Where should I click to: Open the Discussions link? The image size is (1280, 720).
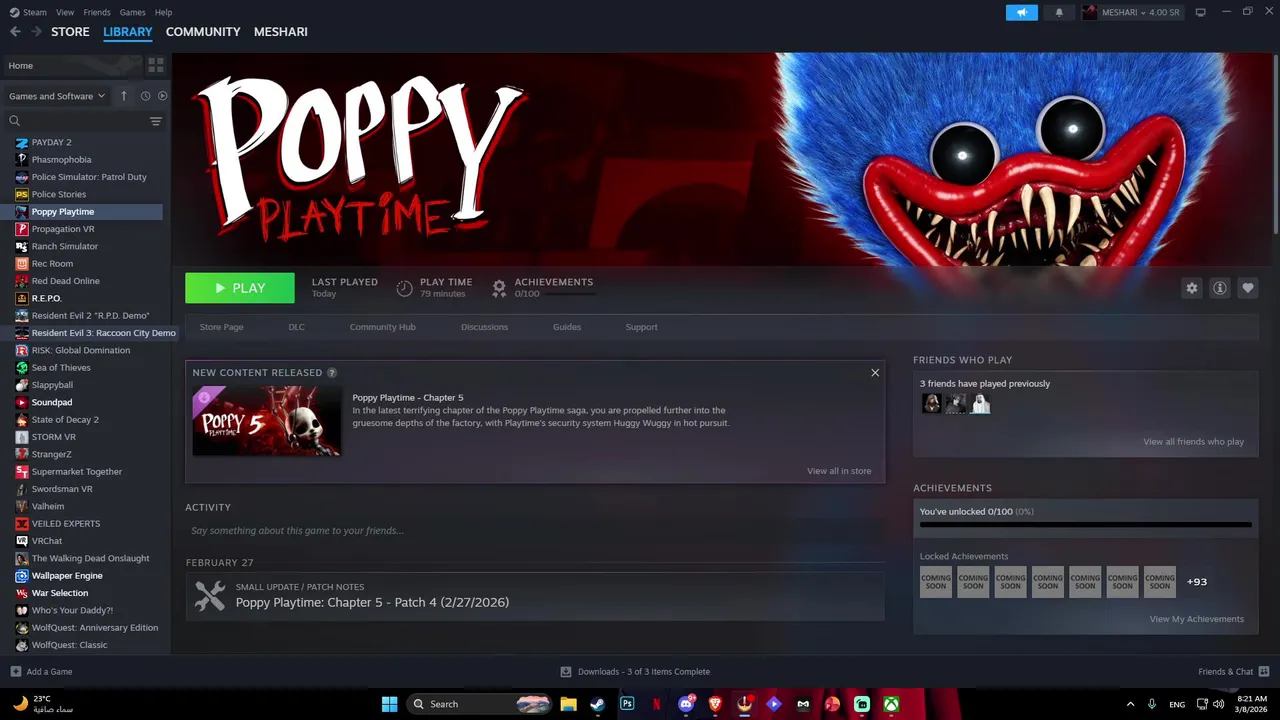tap(484, 327)
